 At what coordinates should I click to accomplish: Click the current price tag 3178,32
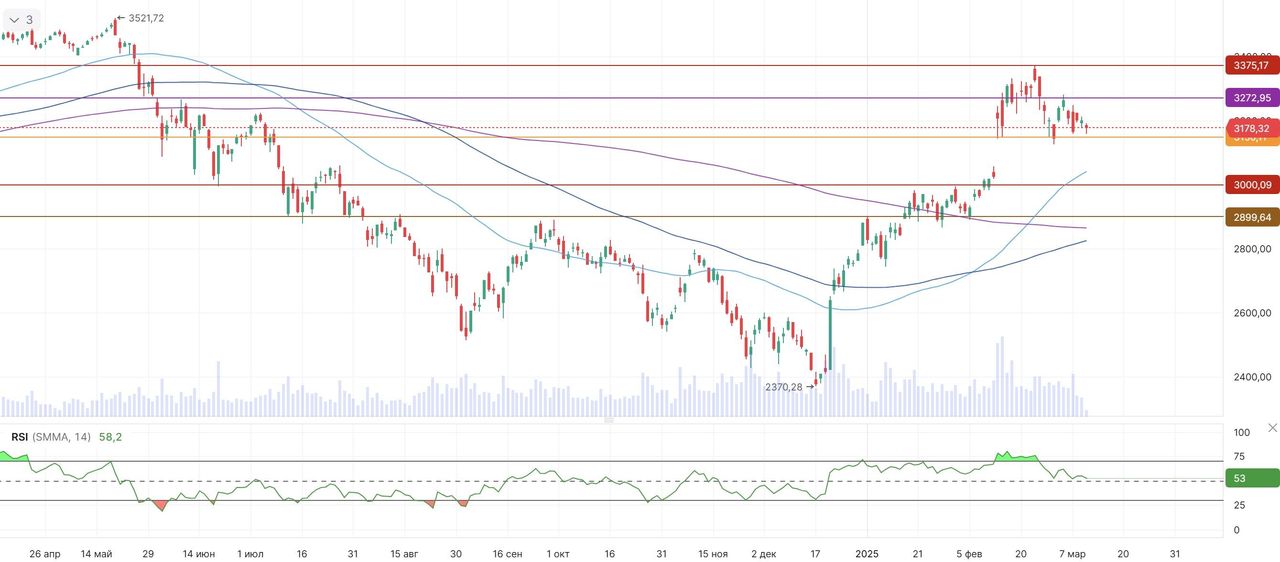(x=1251, y=128)
